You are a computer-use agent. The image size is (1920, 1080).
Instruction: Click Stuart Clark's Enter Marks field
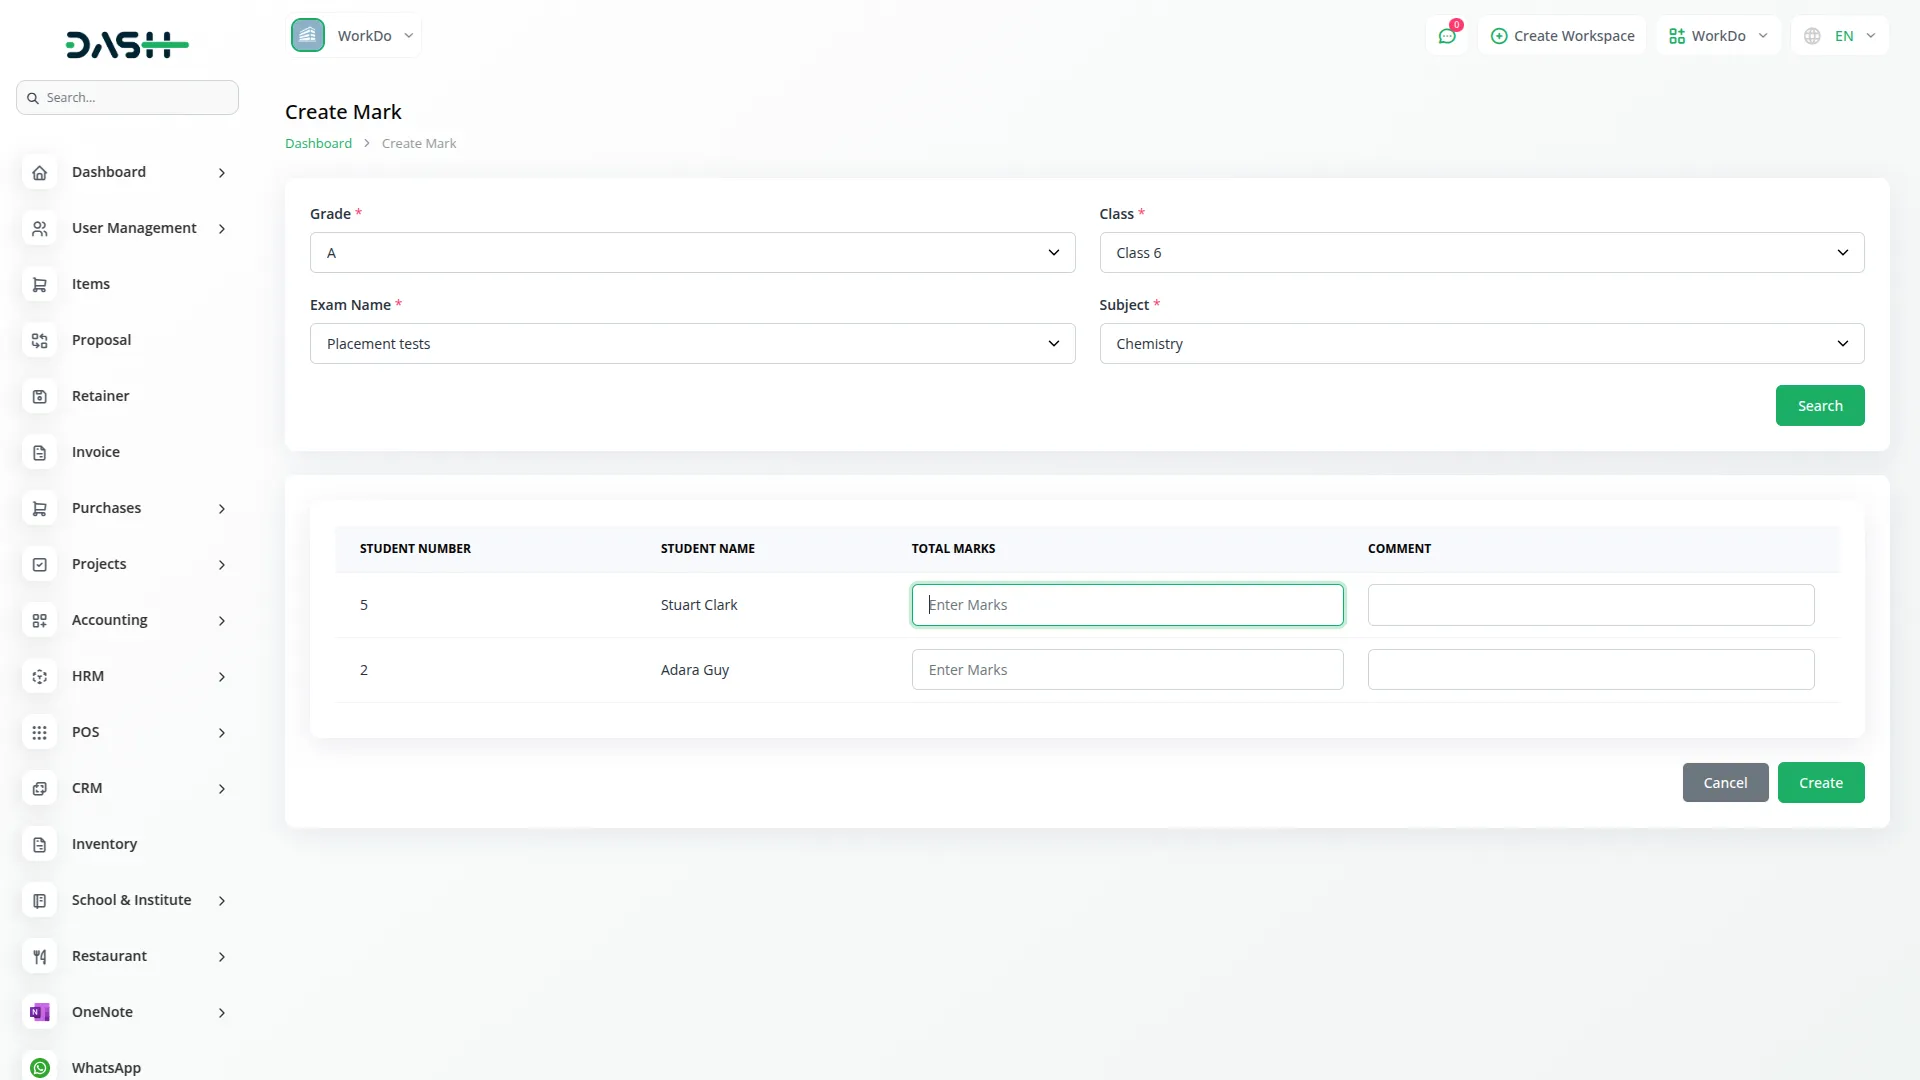pos(1127,604)
